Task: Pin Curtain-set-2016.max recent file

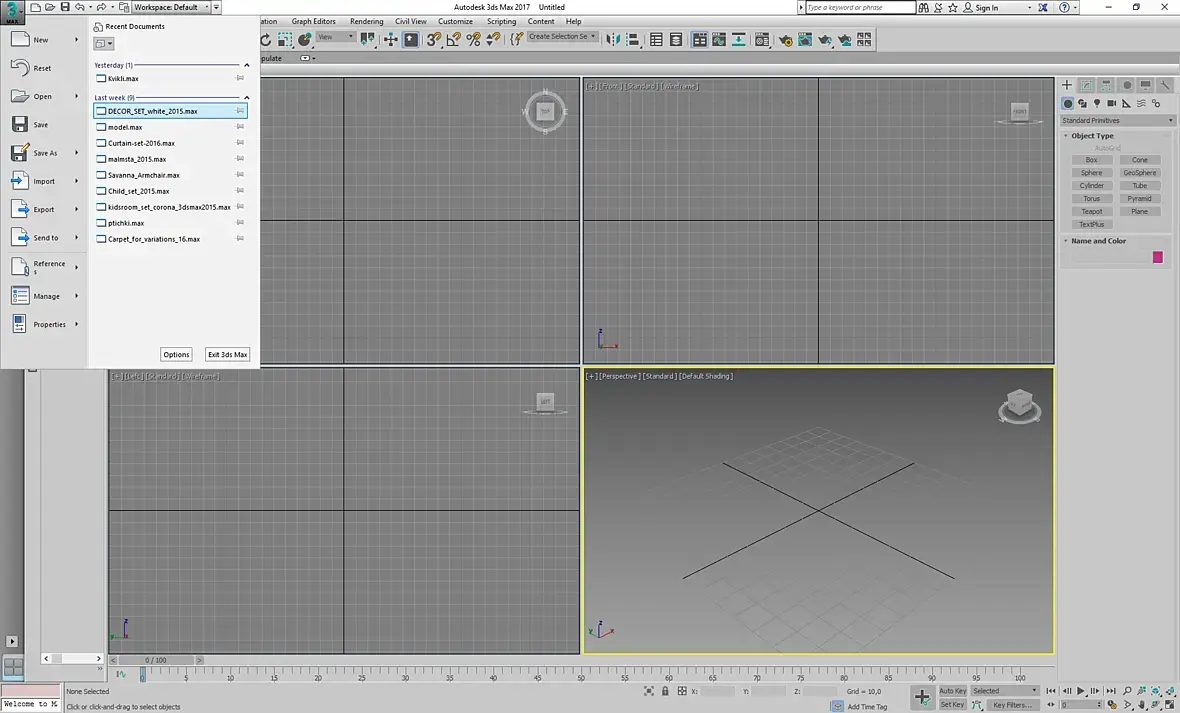Action: 240,142
